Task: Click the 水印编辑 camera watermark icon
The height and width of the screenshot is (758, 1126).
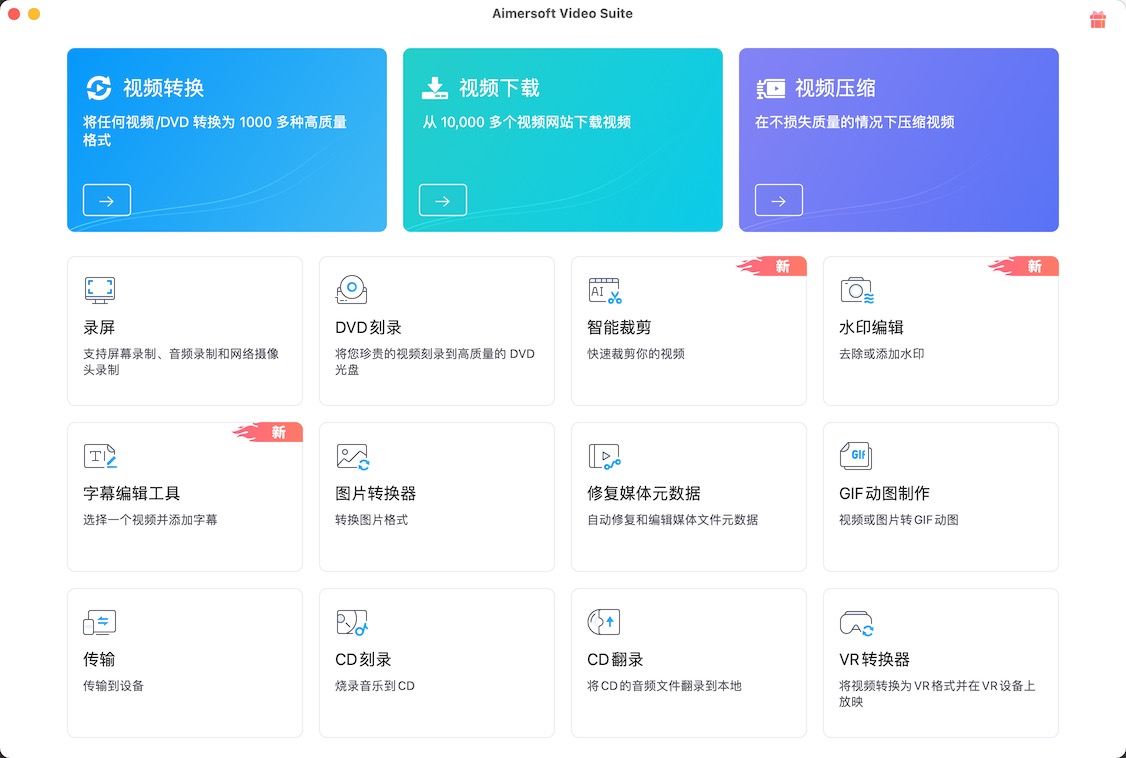Action: tap(857, 290)
